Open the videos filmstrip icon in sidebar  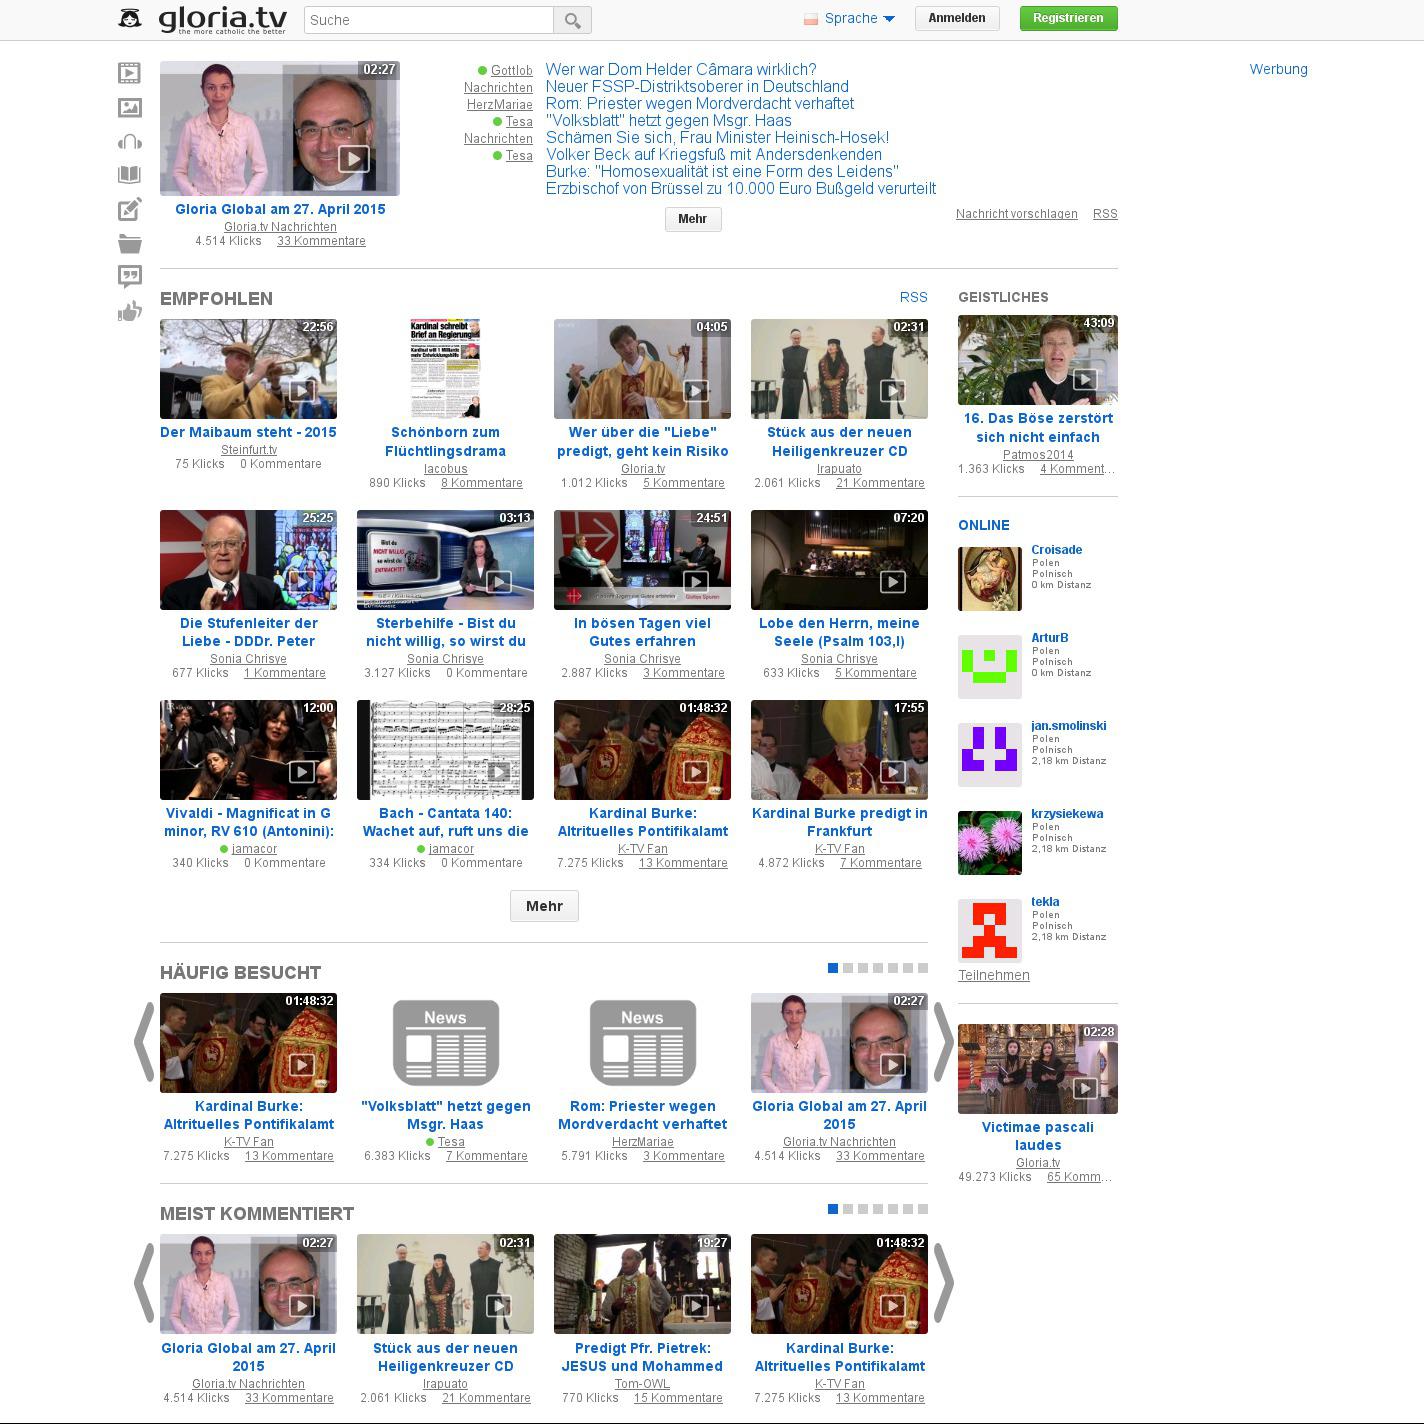click(x=129, y=73)
